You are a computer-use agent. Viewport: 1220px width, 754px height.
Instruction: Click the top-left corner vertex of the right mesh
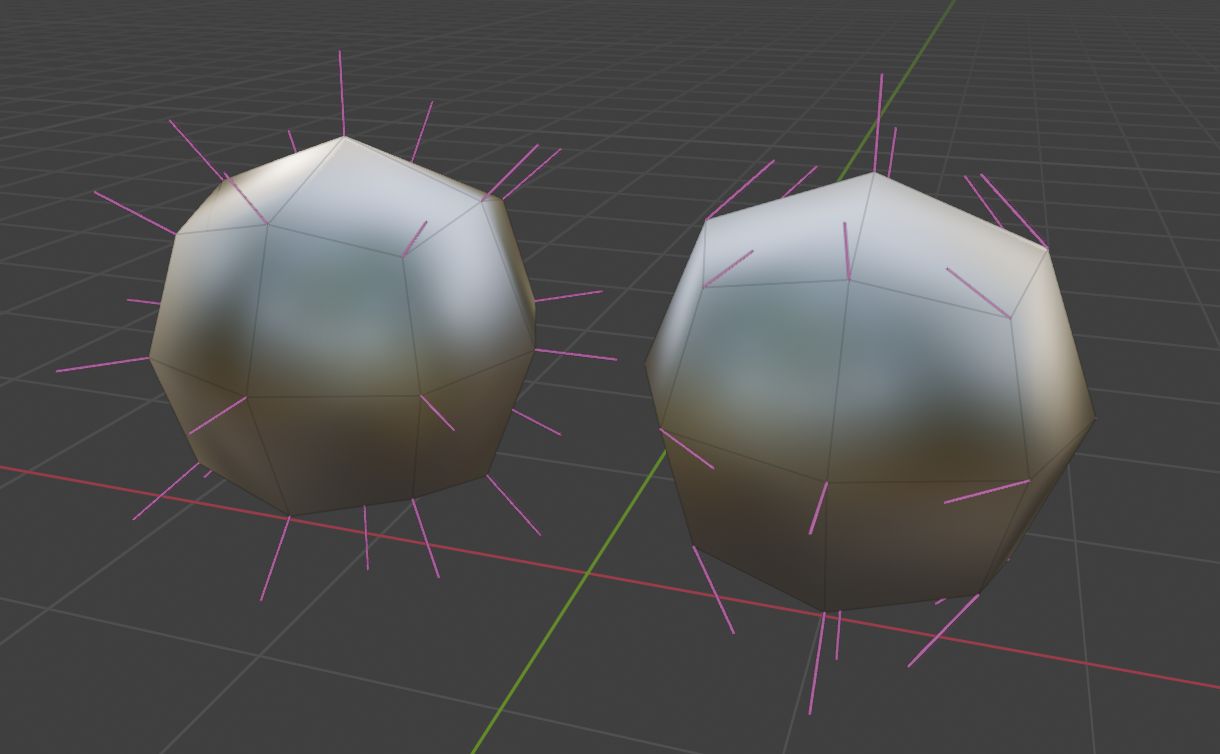[x=706, y=220]
